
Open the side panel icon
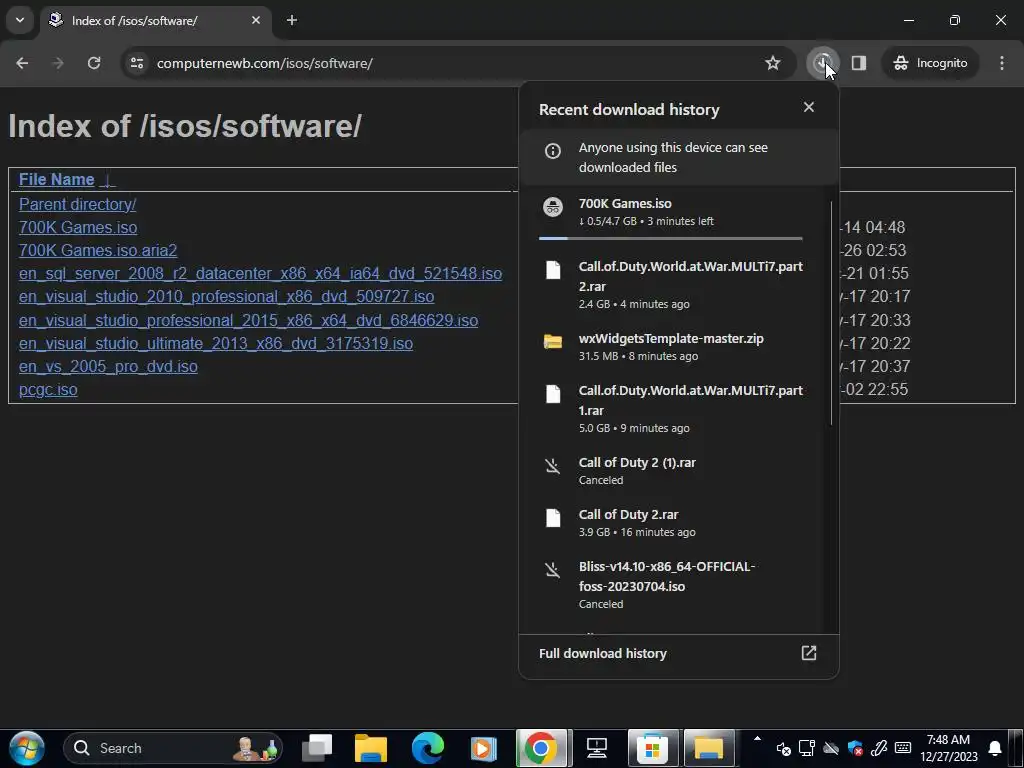859,63
